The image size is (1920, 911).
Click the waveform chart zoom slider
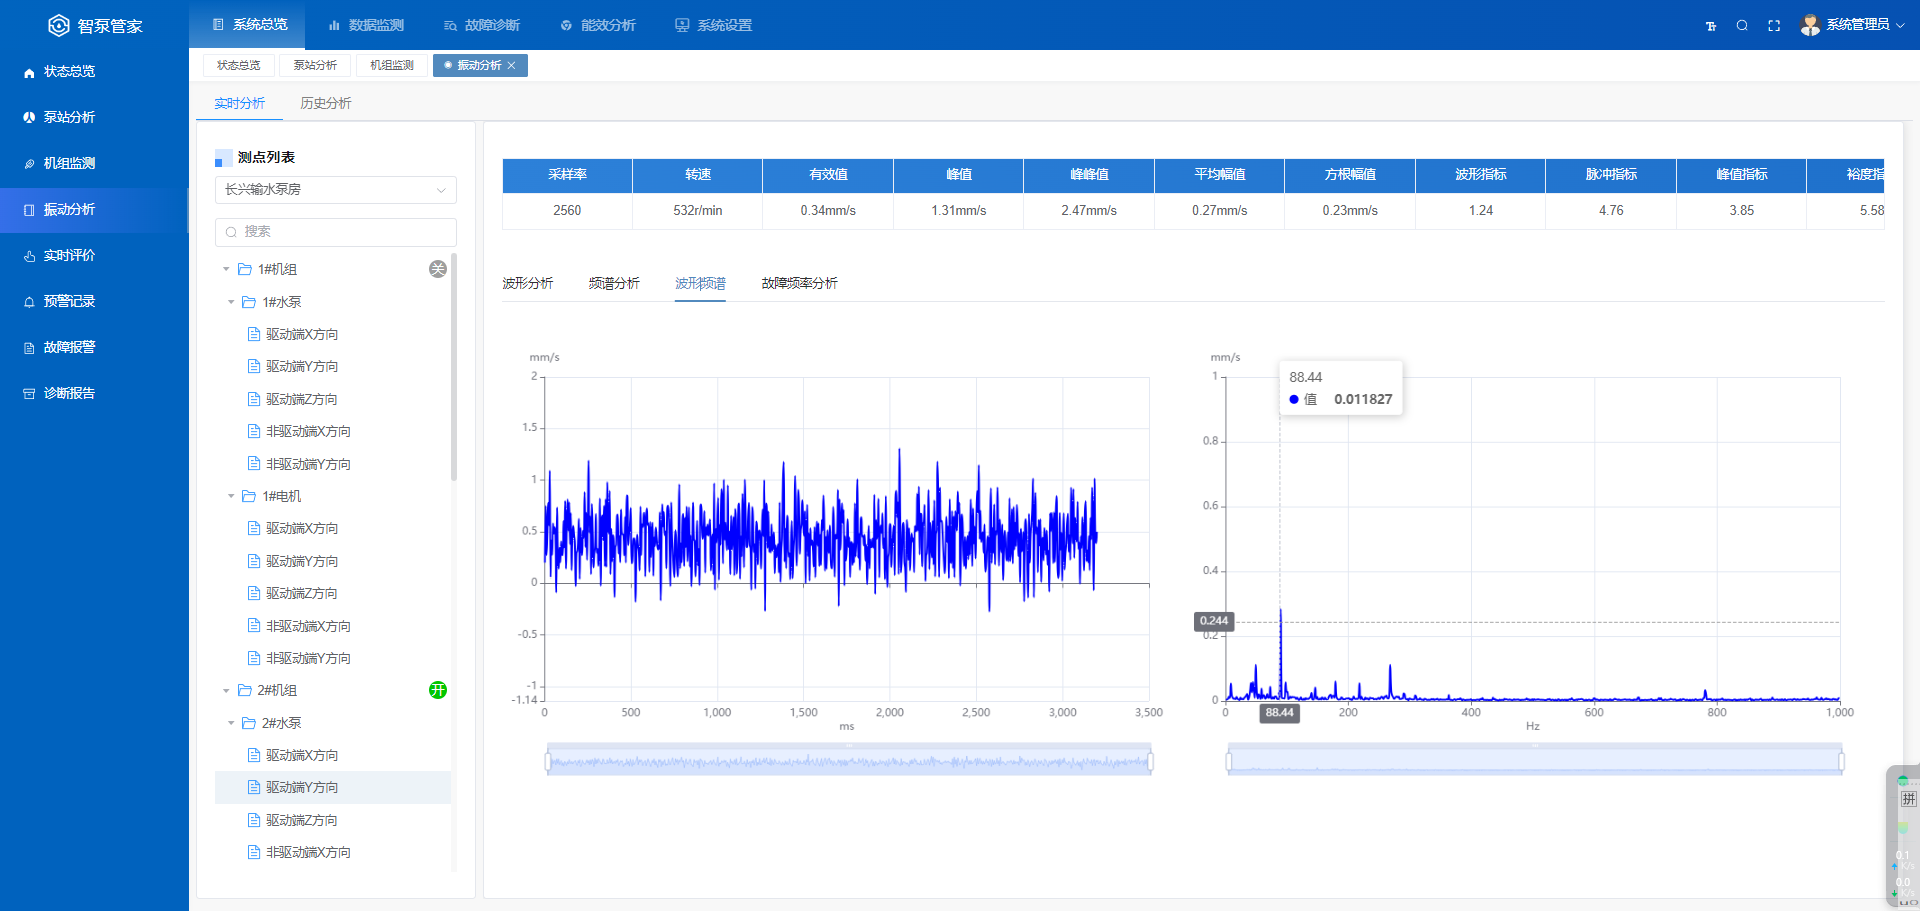[848, 762]
